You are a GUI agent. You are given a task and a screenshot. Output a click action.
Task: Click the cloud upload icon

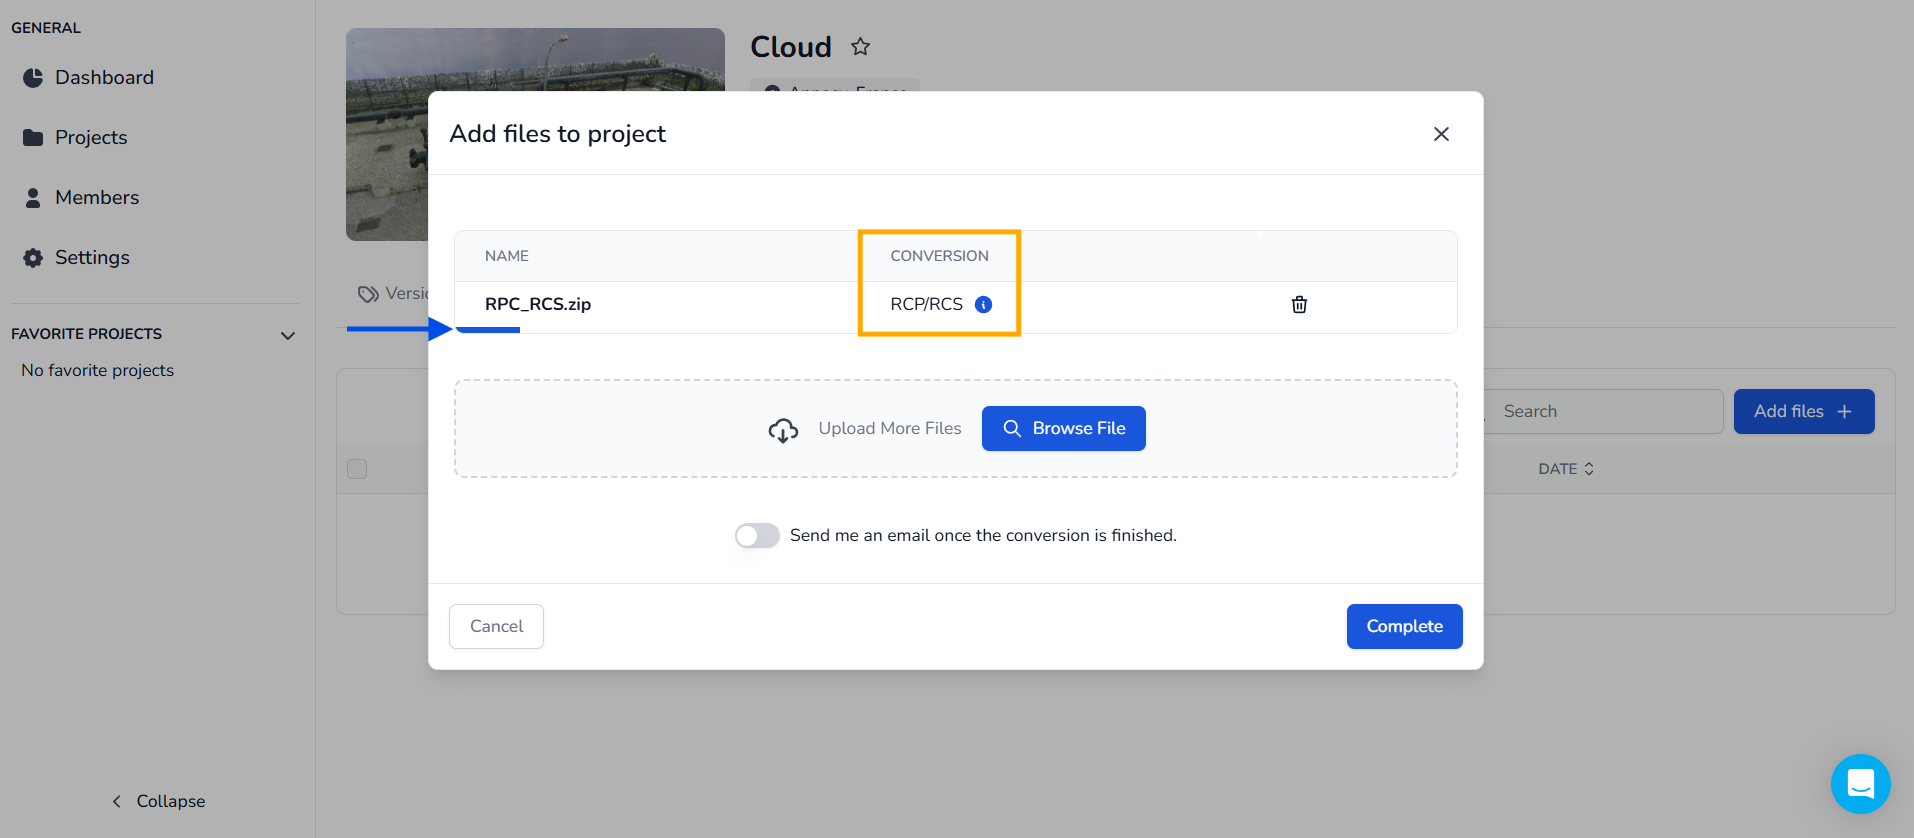click(783, 430)
